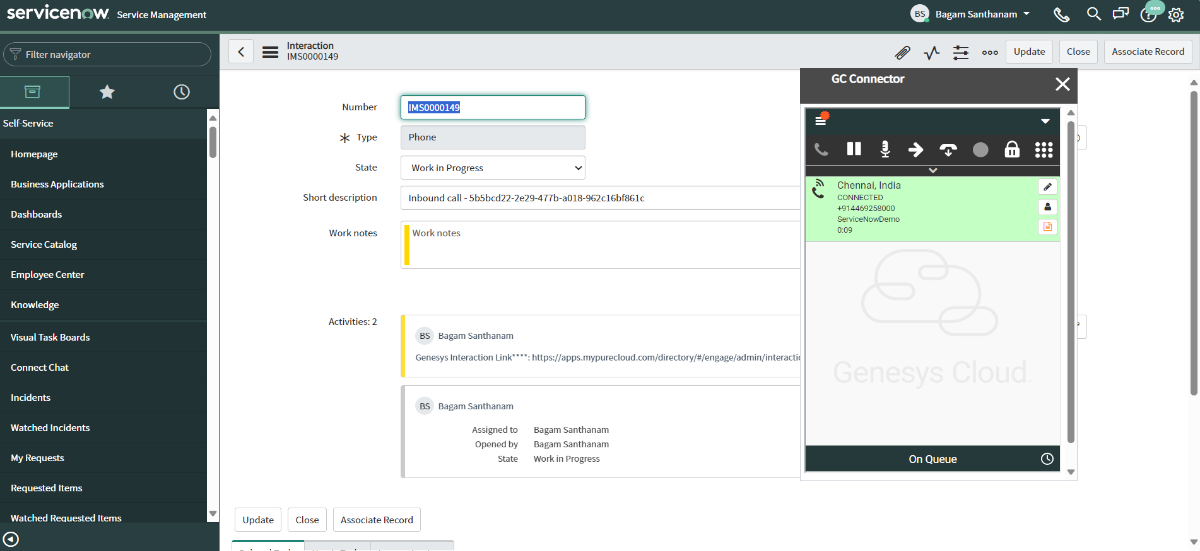Screen dimensions: 1200x551
Task: Open Requested Items module
Action: pyautogui.click(x=46, y=488)
